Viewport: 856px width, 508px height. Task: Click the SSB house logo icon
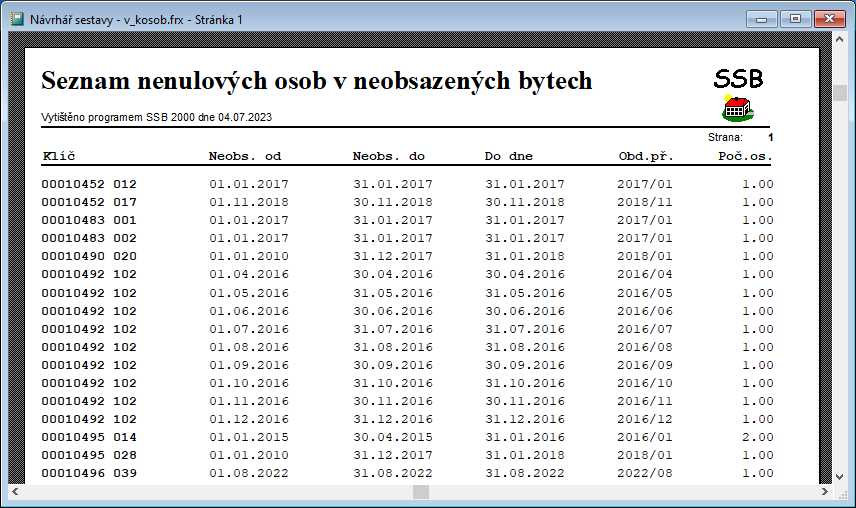click(738, 108)
